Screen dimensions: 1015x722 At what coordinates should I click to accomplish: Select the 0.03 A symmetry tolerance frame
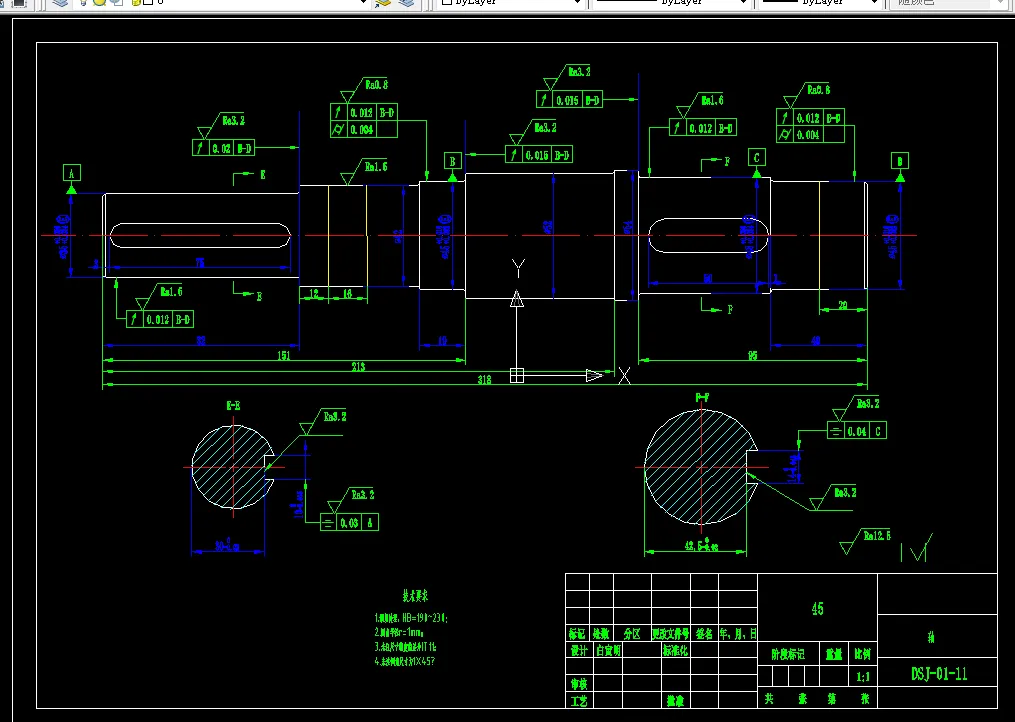point(350,523)
